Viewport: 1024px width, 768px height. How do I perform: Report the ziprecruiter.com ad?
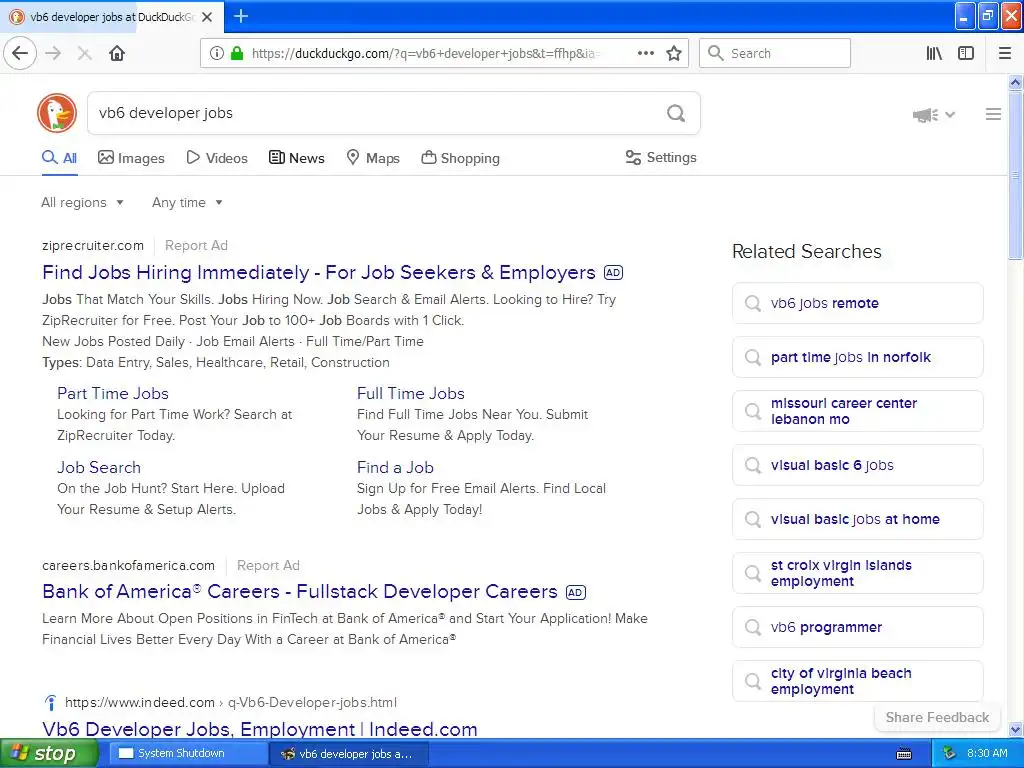(196, 246)
